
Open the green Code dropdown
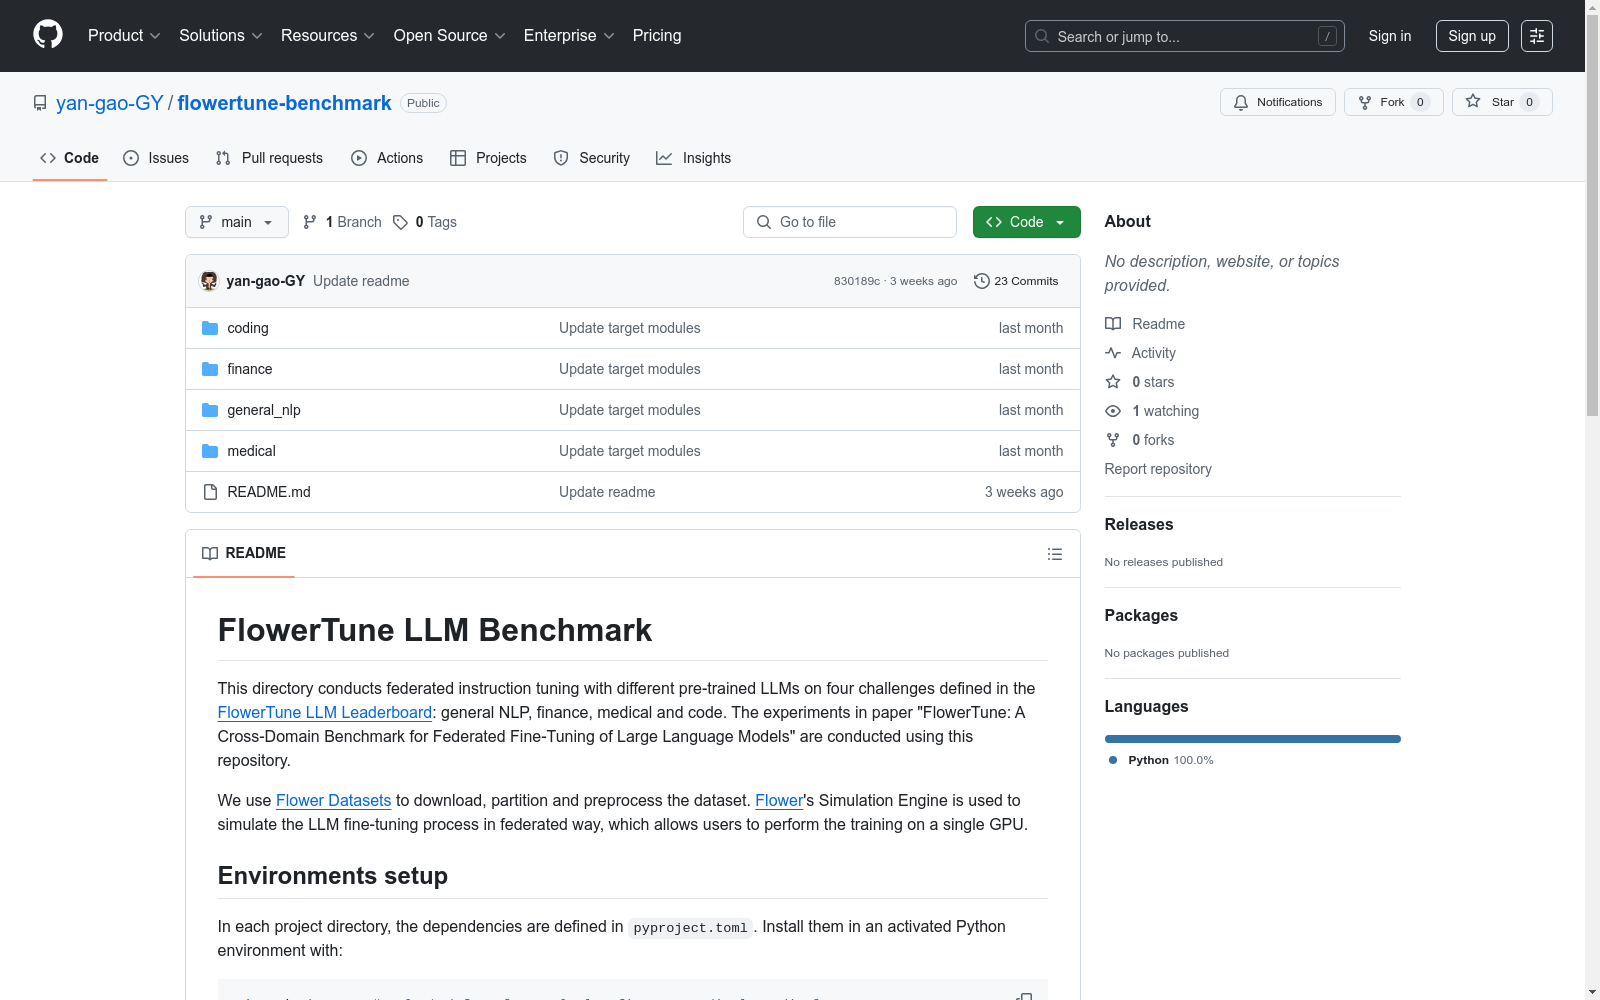tap(1026, 222)
